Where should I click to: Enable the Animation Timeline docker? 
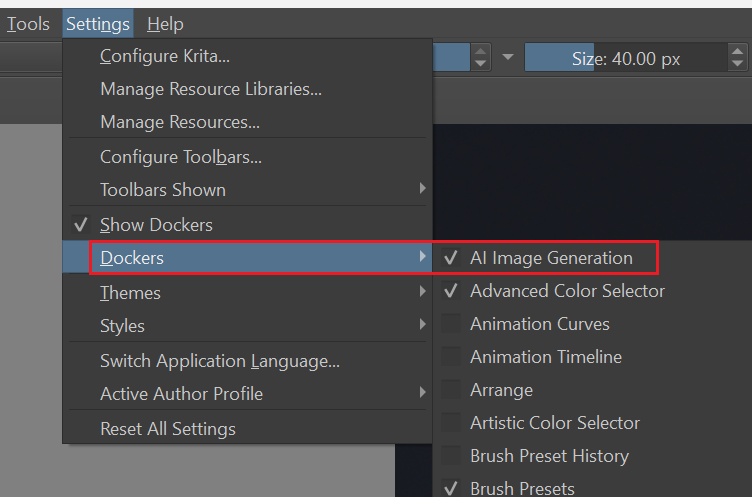pyautogui.click(x=531, y=357)
